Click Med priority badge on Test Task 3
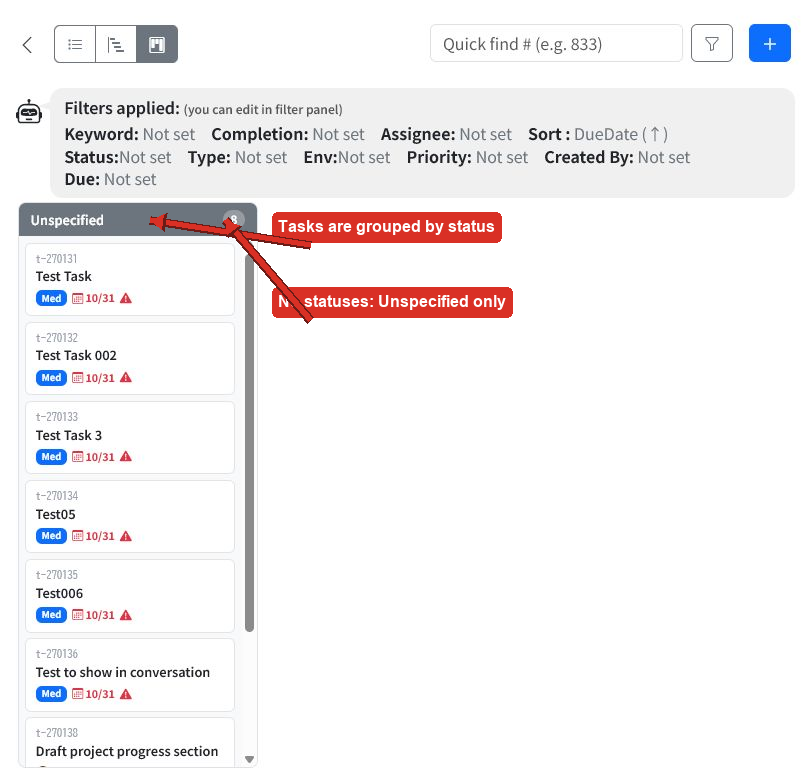Viewport: 811px width, 780px height. click(x=51, y=457)
